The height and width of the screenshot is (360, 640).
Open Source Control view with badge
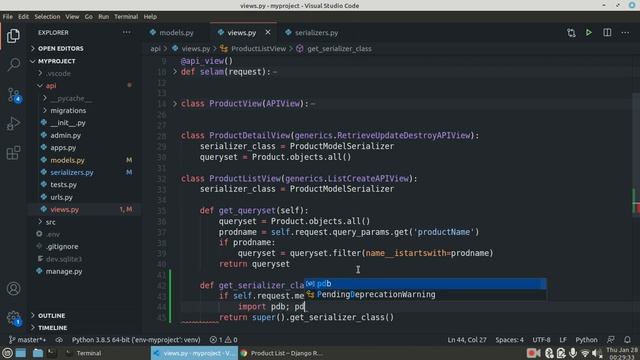click(x=13, y=95)
